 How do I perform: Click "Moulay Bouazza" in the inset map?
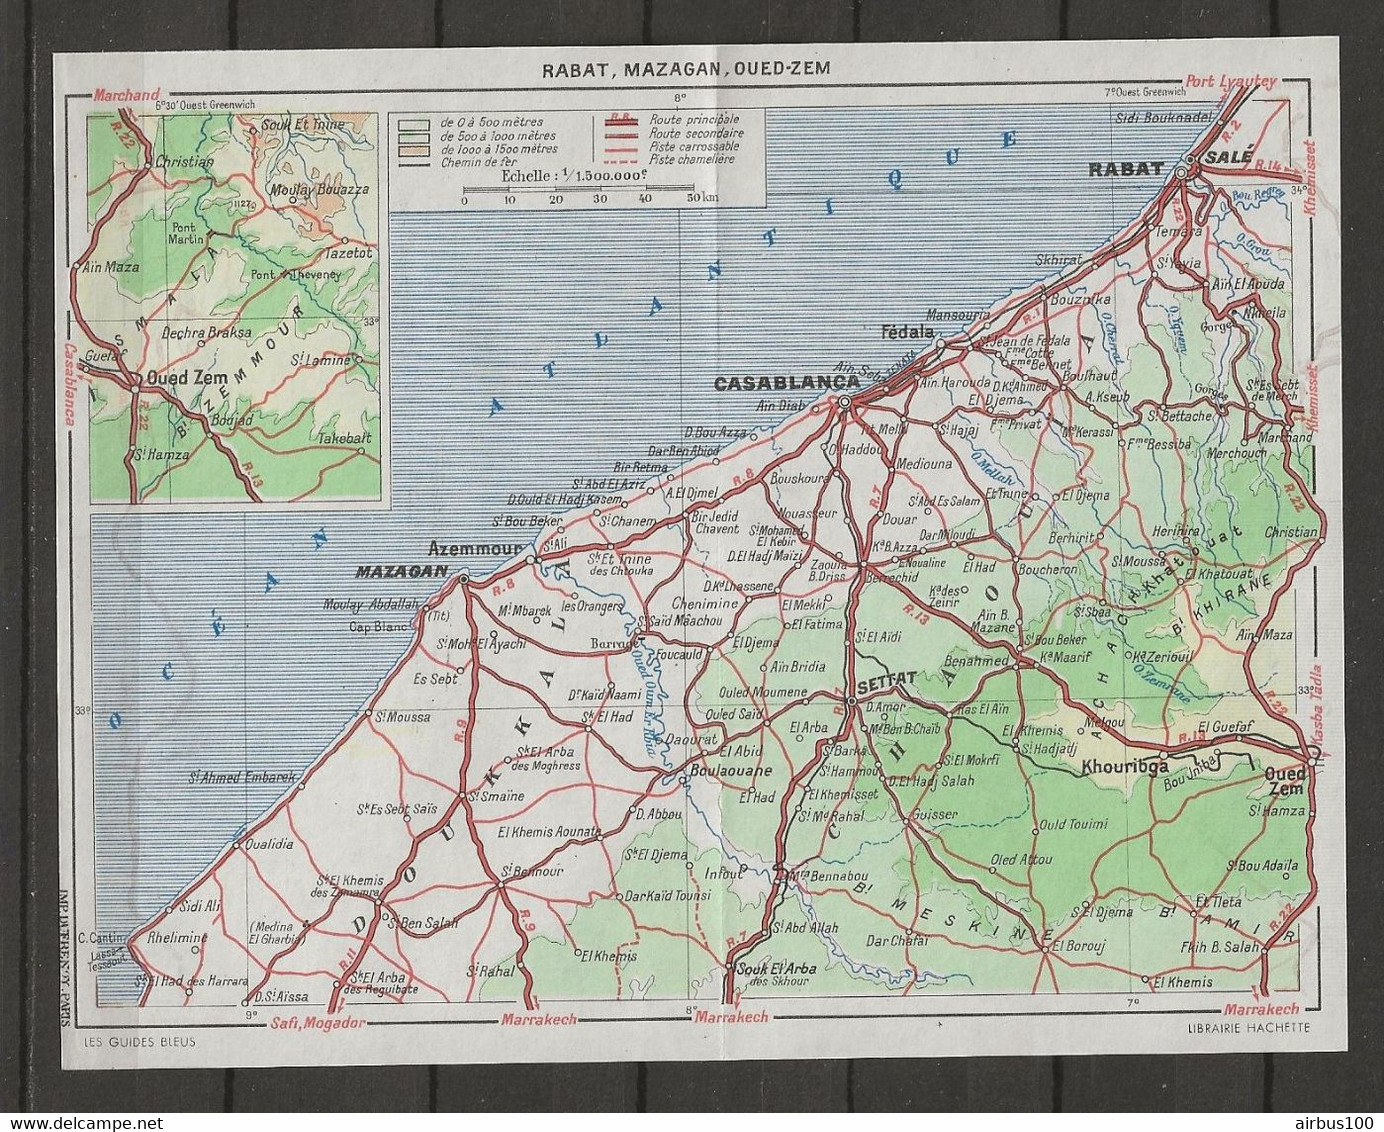coord(318,189)
